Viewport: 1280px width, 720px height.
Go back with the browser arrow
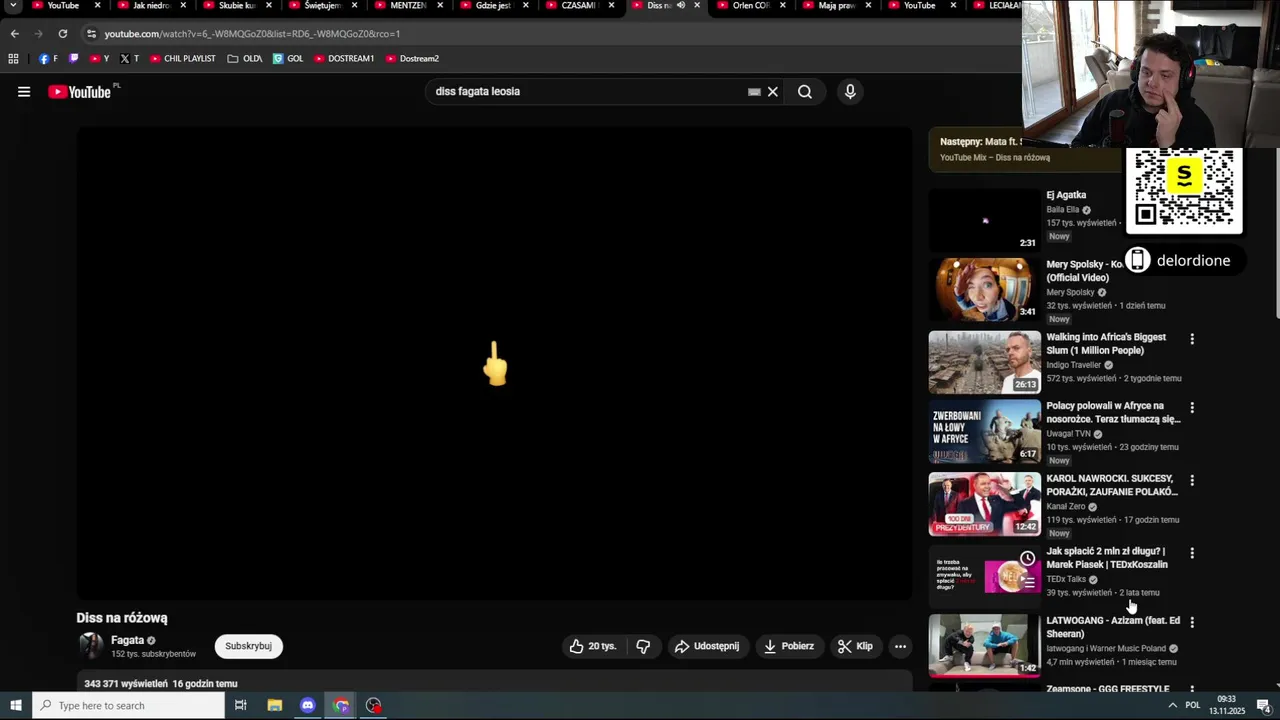pyautogui.click(x=14, y=33)
